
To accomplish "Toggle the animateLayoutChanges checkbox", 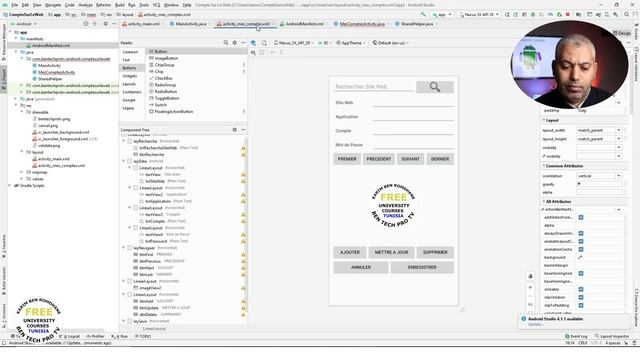I will [581, 242].
